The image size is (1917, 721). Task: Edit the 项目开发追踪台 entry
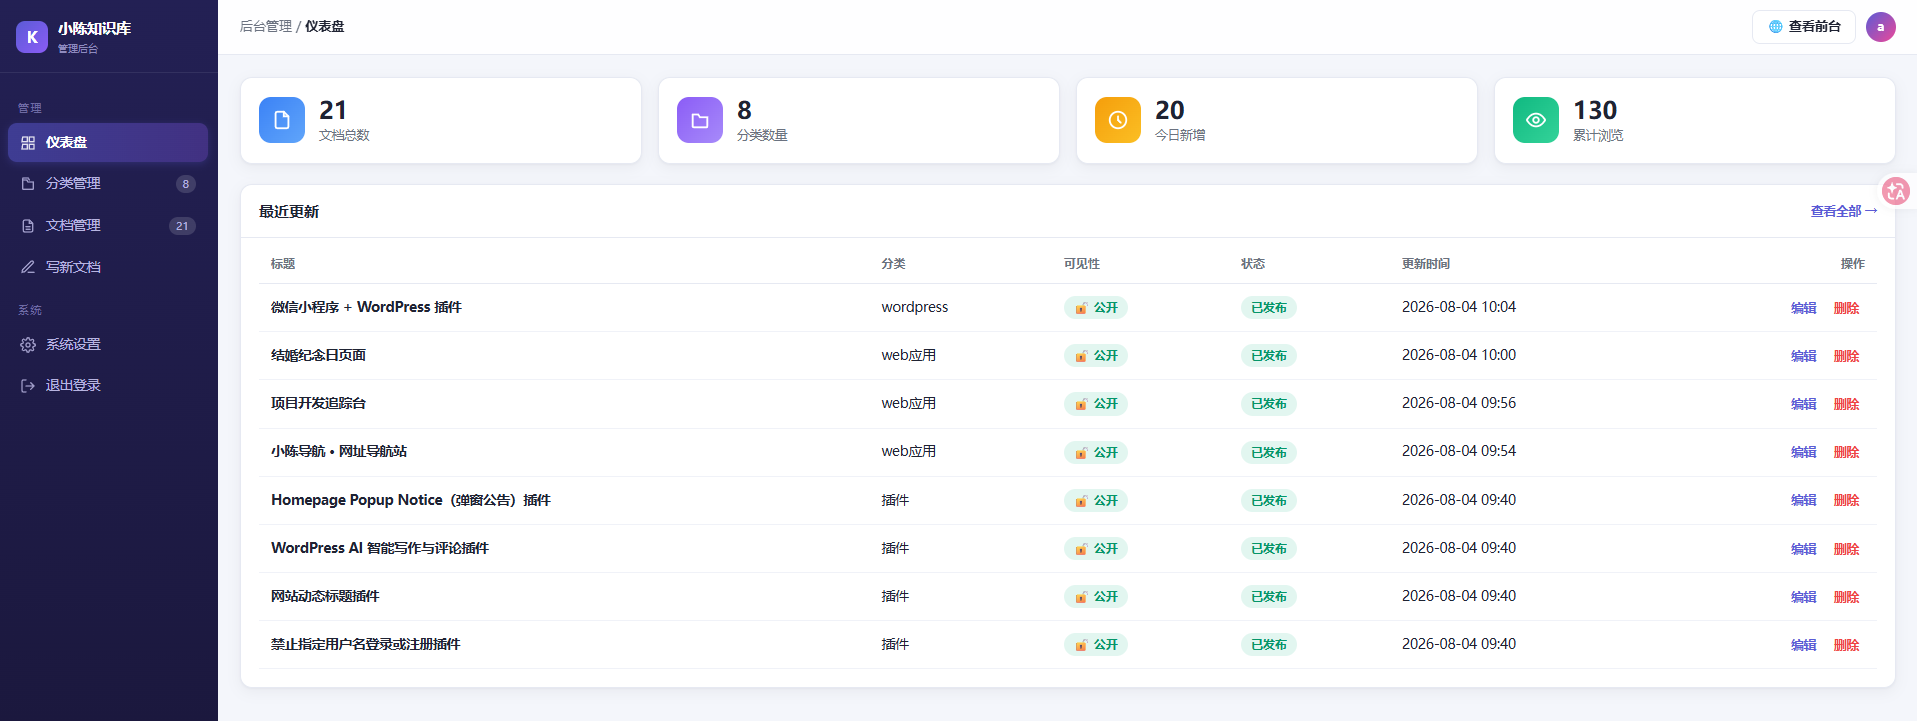1804,404
